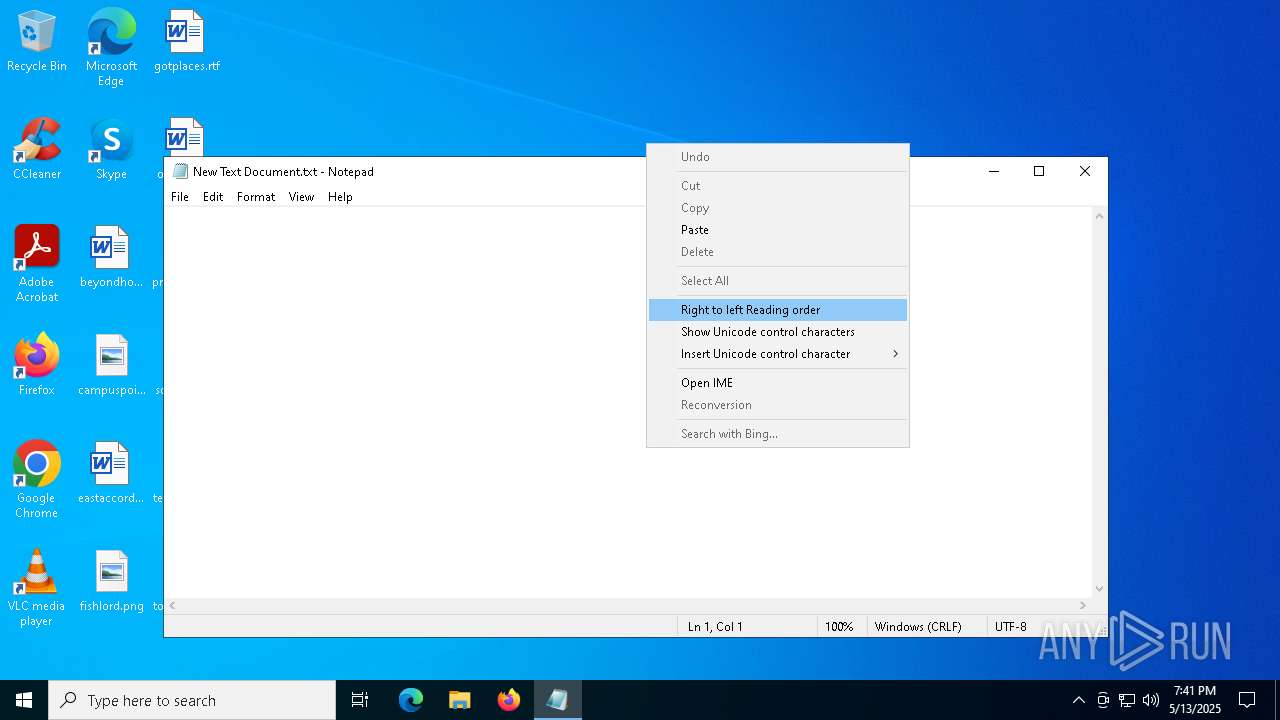Toggle Right to left Reading order
This screenshot has height=720, width=1280.
point(778,310)
